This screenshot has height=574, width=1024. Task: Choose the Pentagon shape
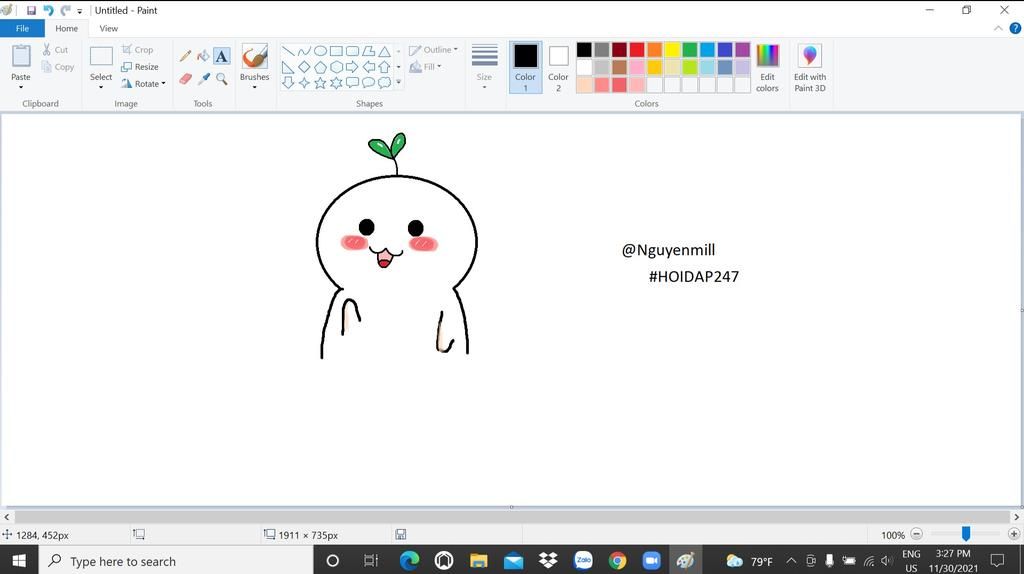(x=320, y=67)
